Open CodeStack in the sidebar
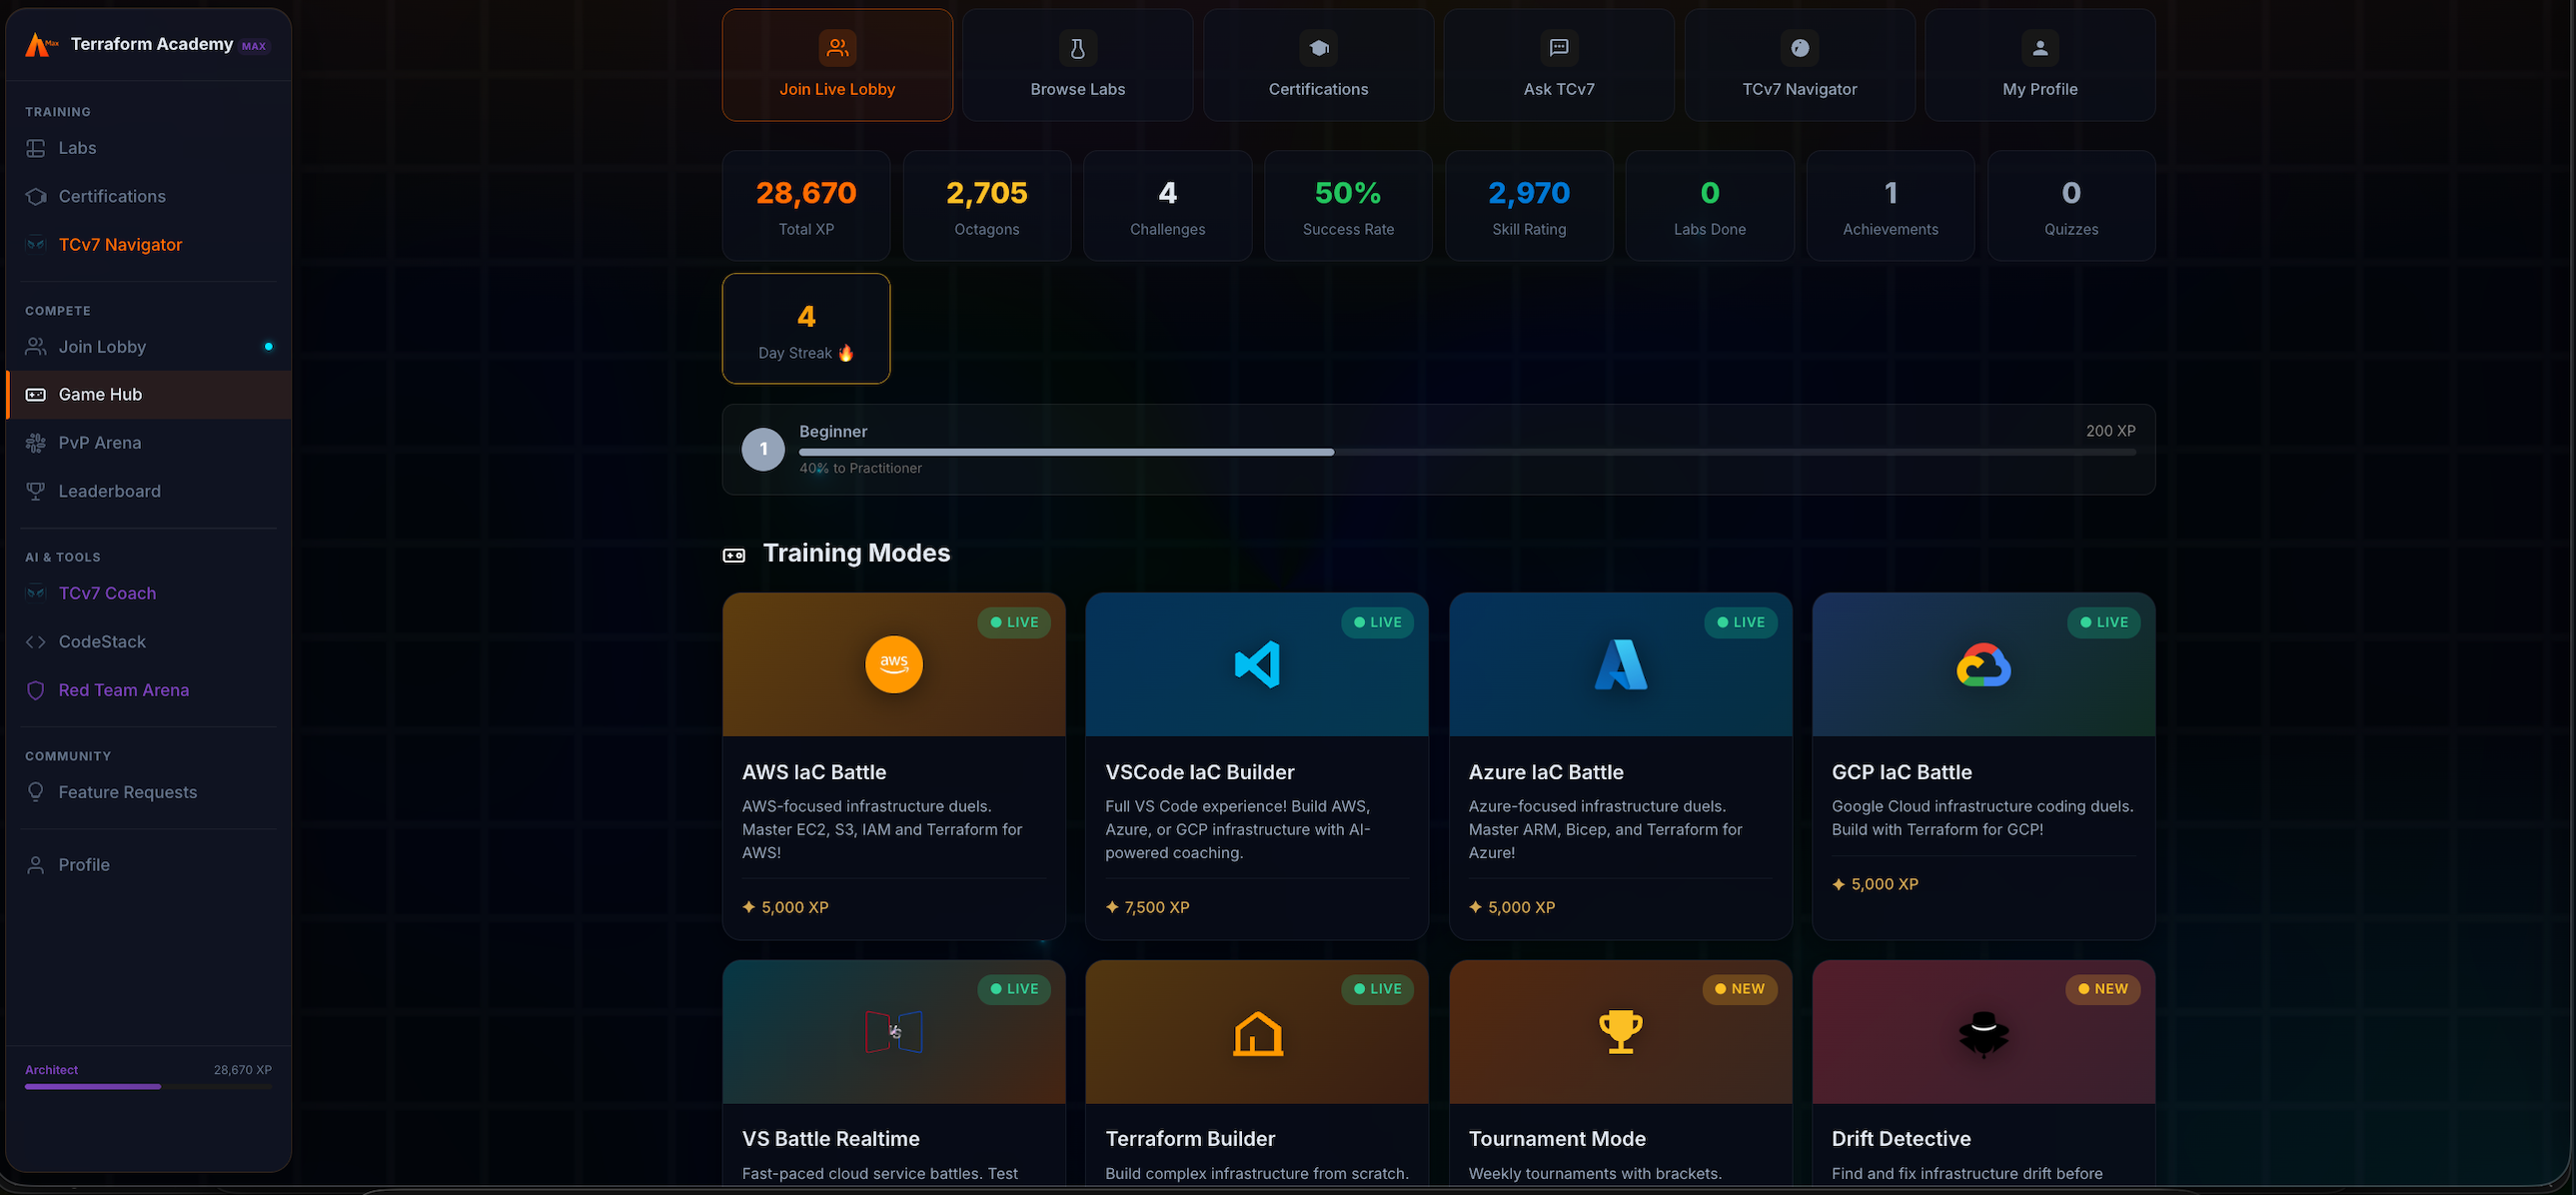Screen dimensions: 2576x1195 click(148, 642)
